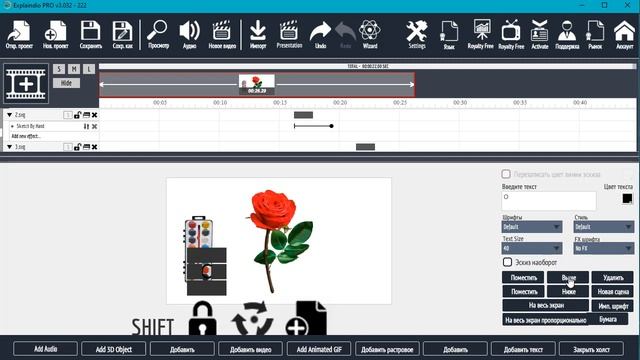The height and width of the screenshot is (360, 640).
Task: Click the Удалить delete button
Action: pyautogui.click(x=613, y=278)
